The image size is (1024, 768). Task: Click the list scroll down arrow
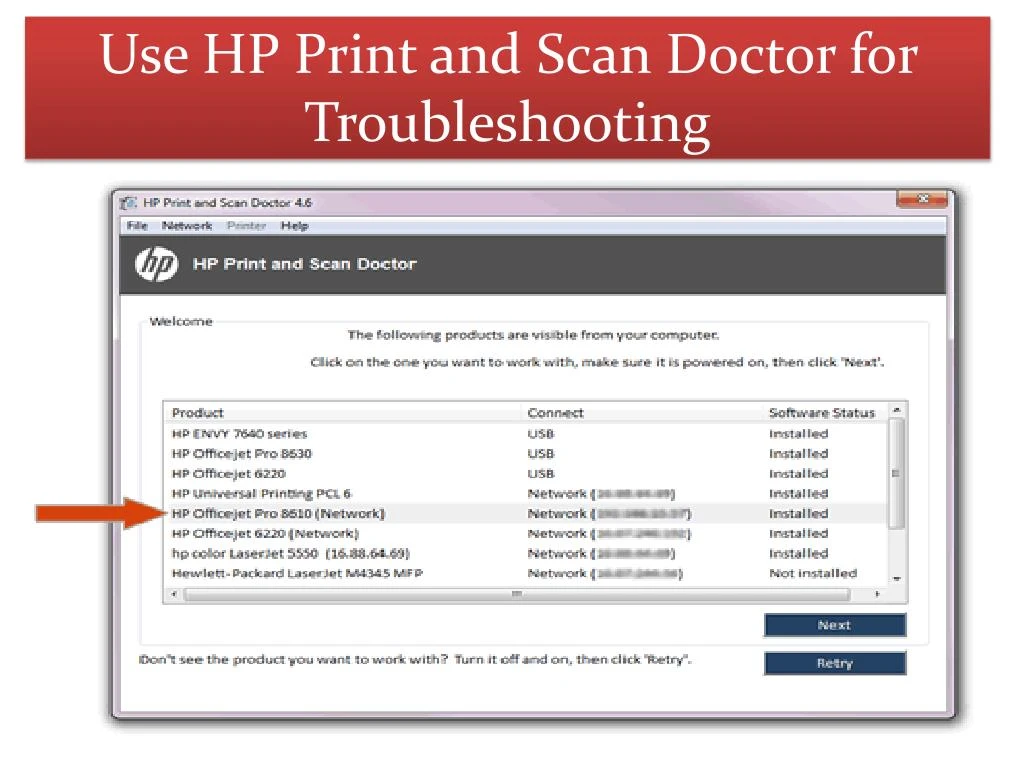click(x=897, y=579)
